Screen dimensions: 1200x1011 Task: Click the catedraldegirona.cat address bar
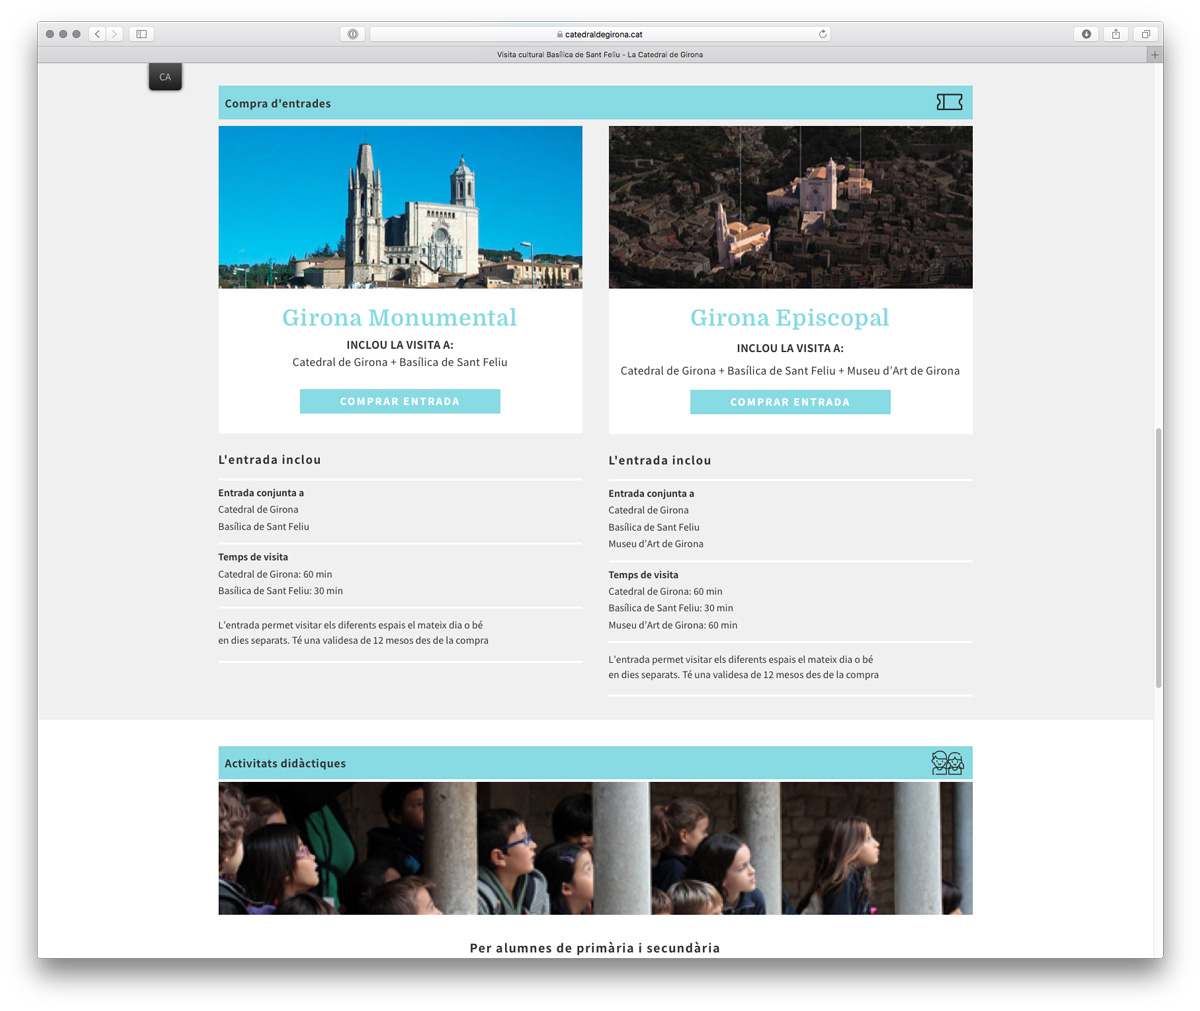click(600, 34)
